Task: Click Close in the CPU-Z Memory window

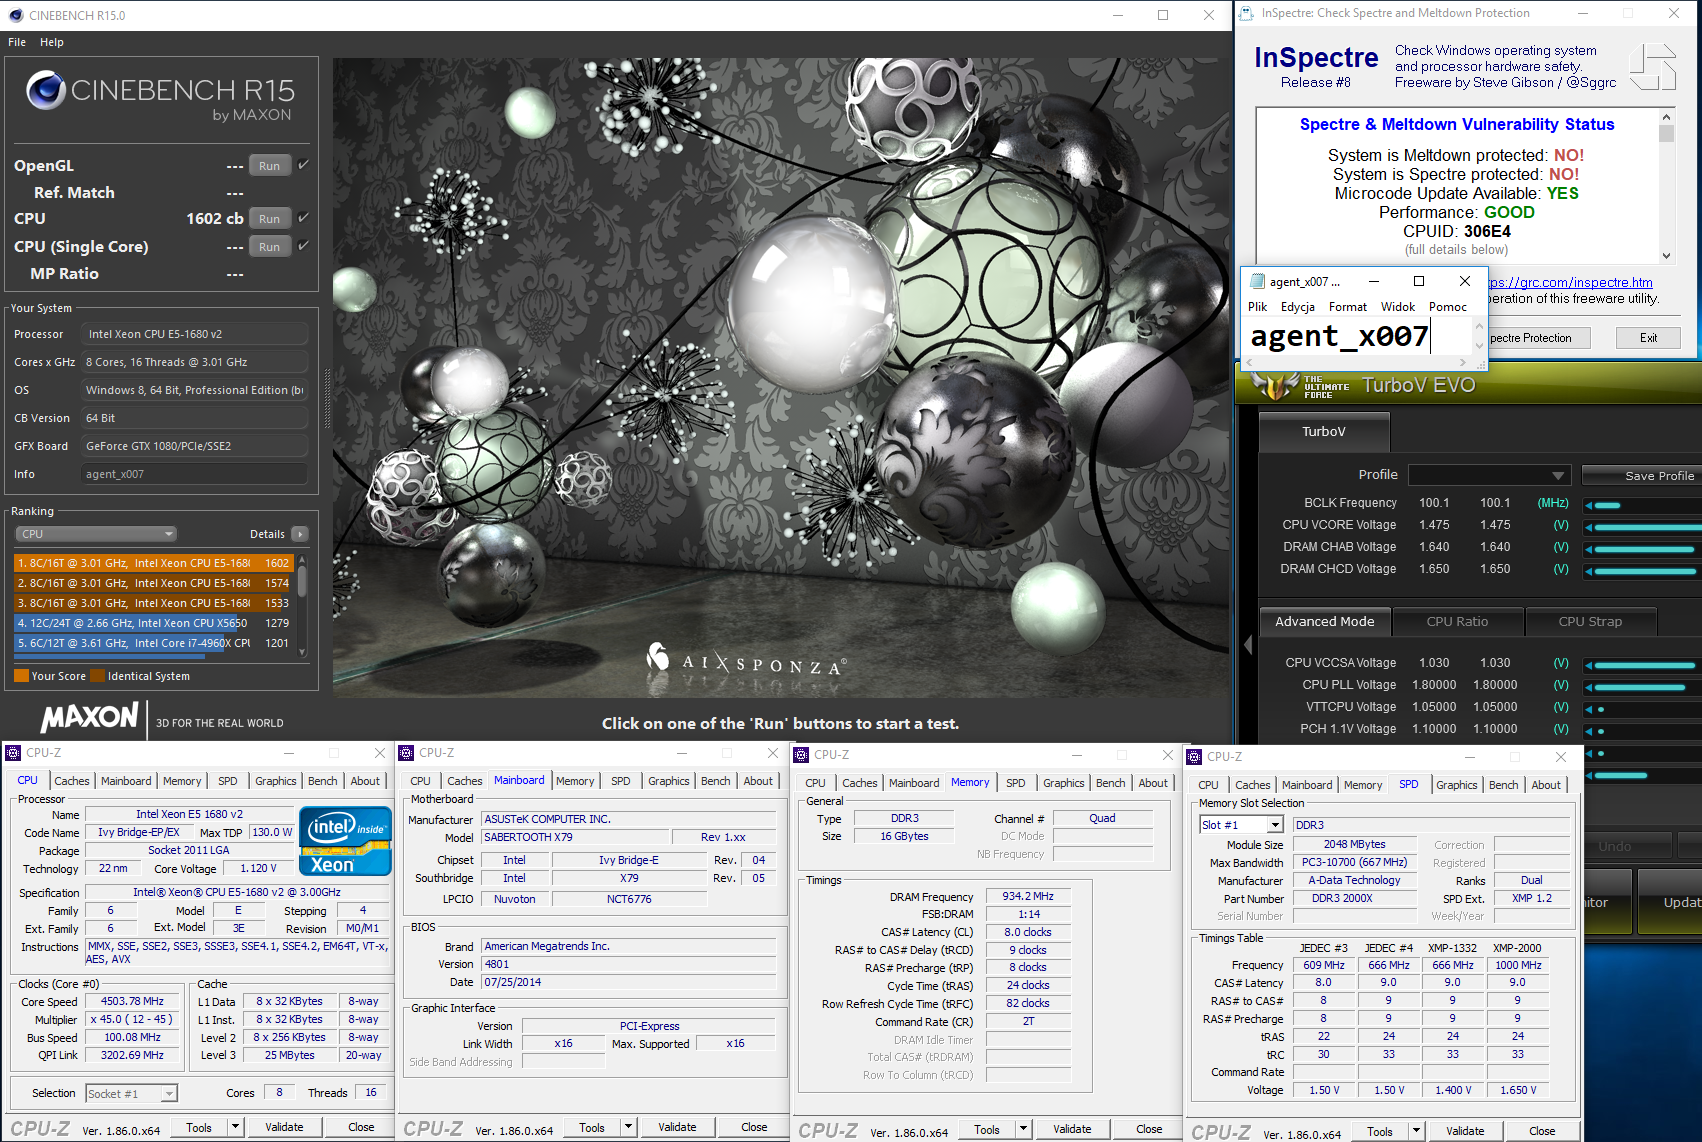Action: [1149, 1129]
